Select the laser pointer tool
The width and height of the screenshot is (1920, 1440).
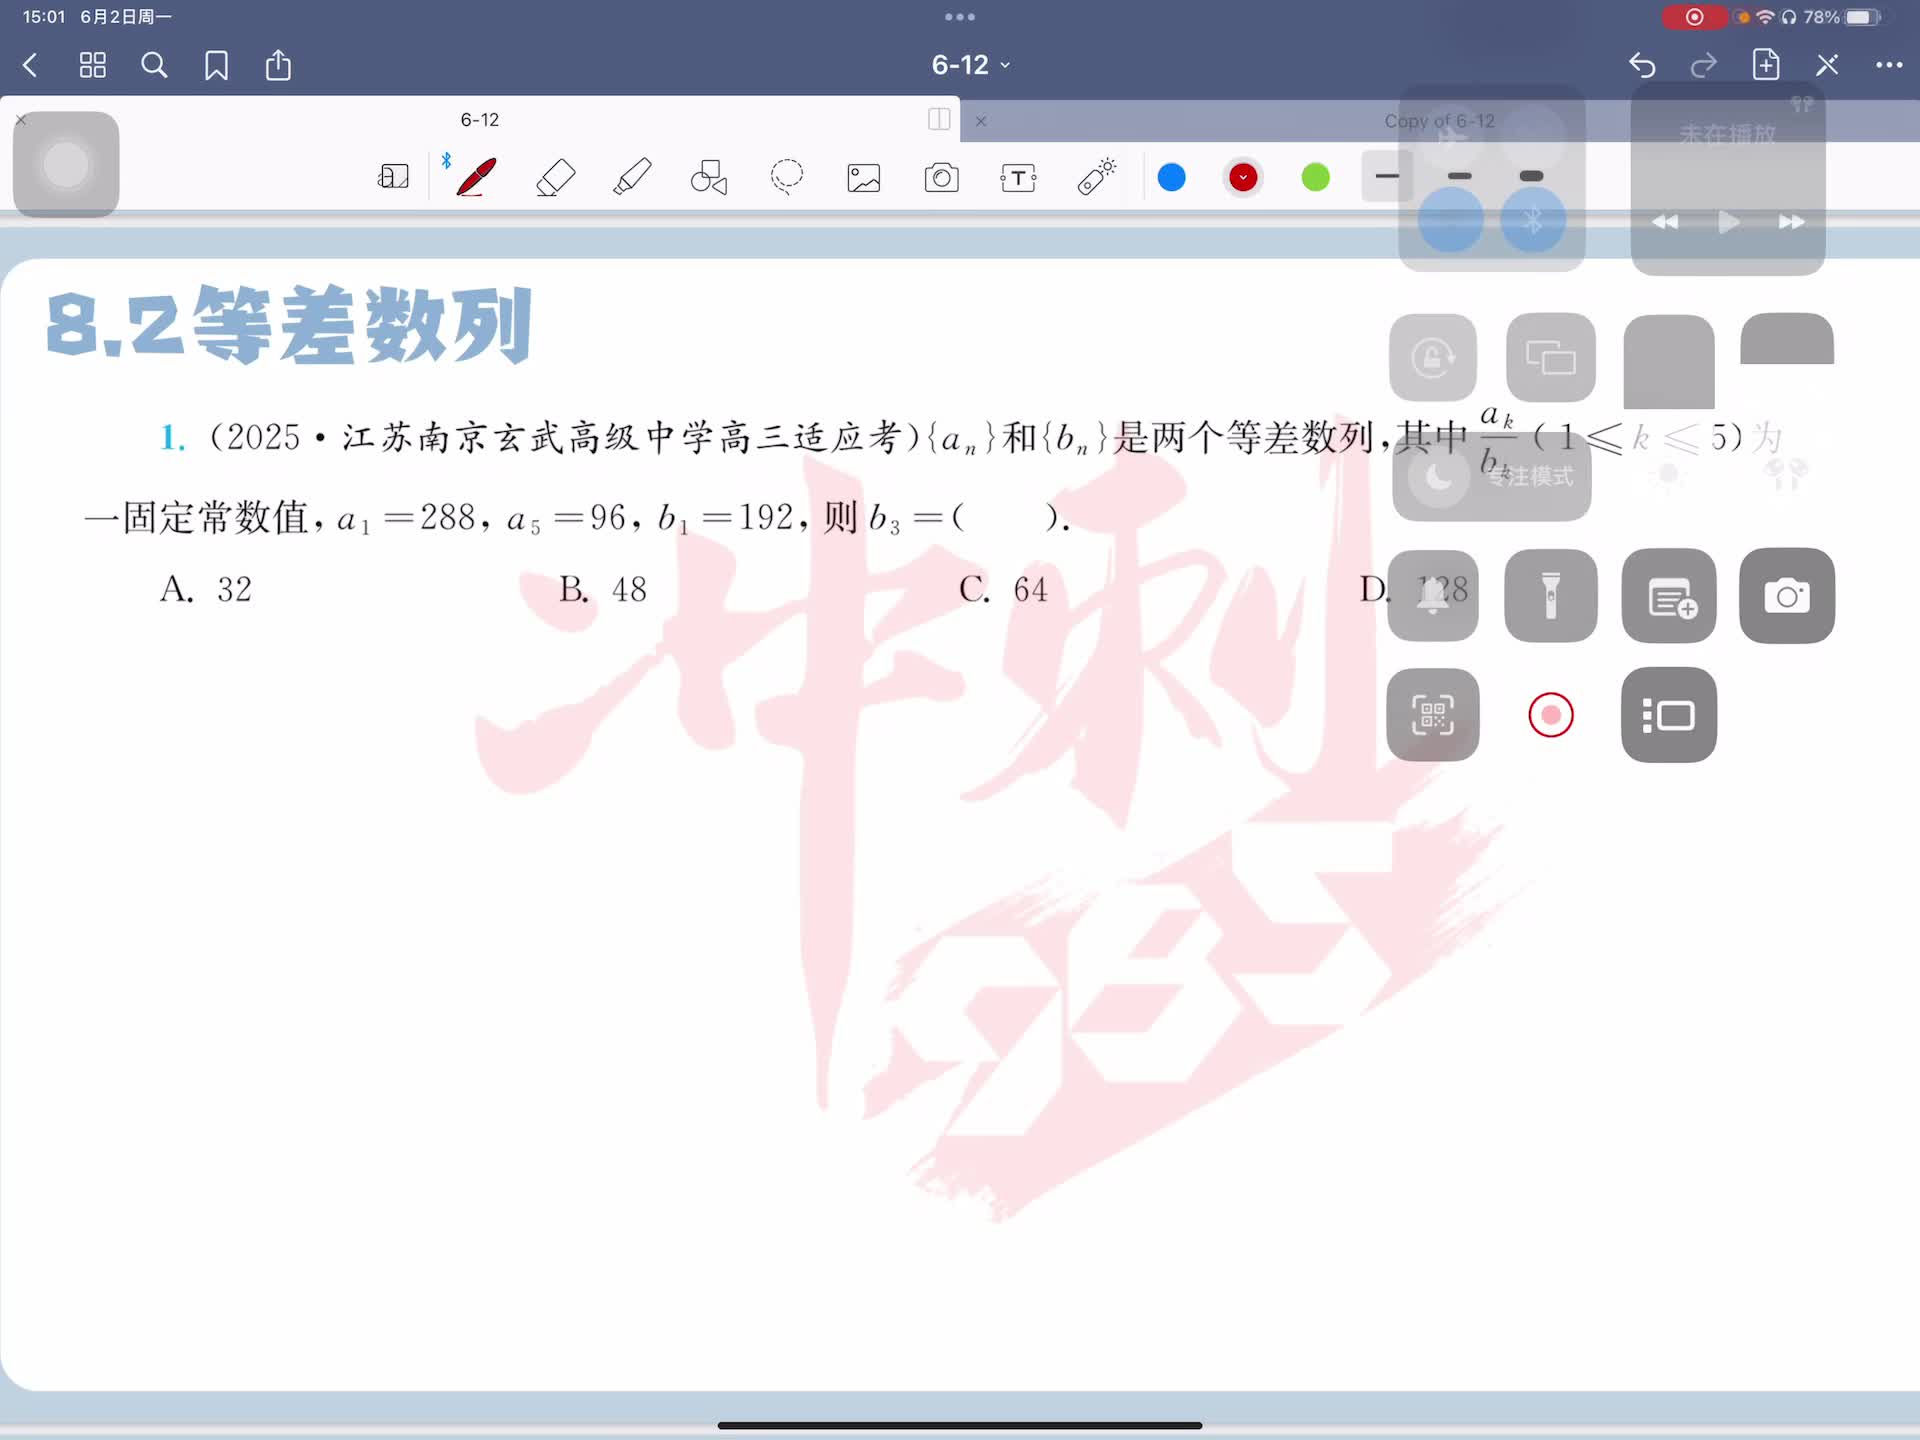point(1097,178)
